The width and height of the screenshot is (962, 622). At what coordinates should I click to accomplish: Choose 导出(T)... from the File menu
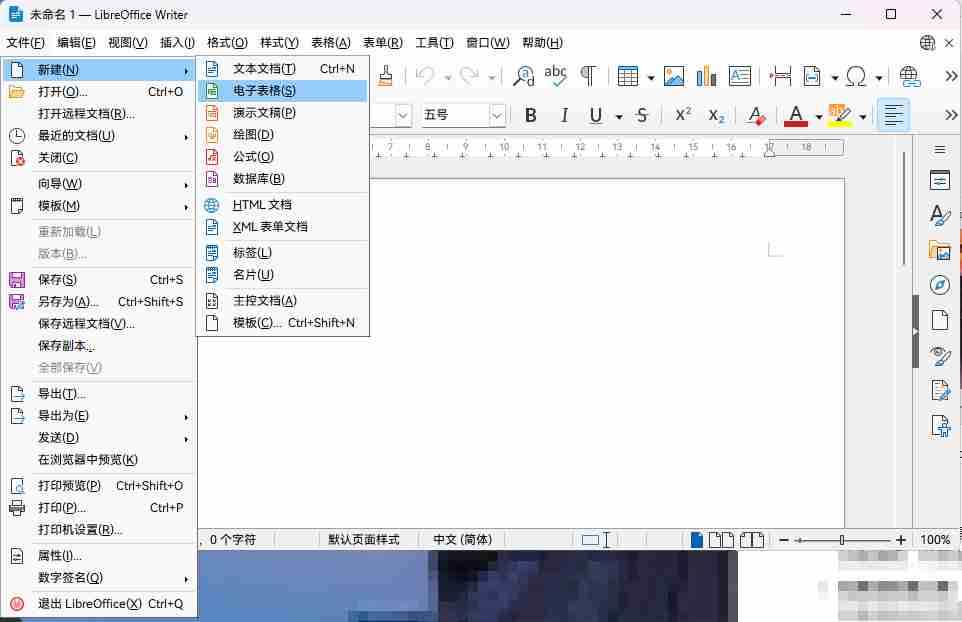click(x=62, y=393)
